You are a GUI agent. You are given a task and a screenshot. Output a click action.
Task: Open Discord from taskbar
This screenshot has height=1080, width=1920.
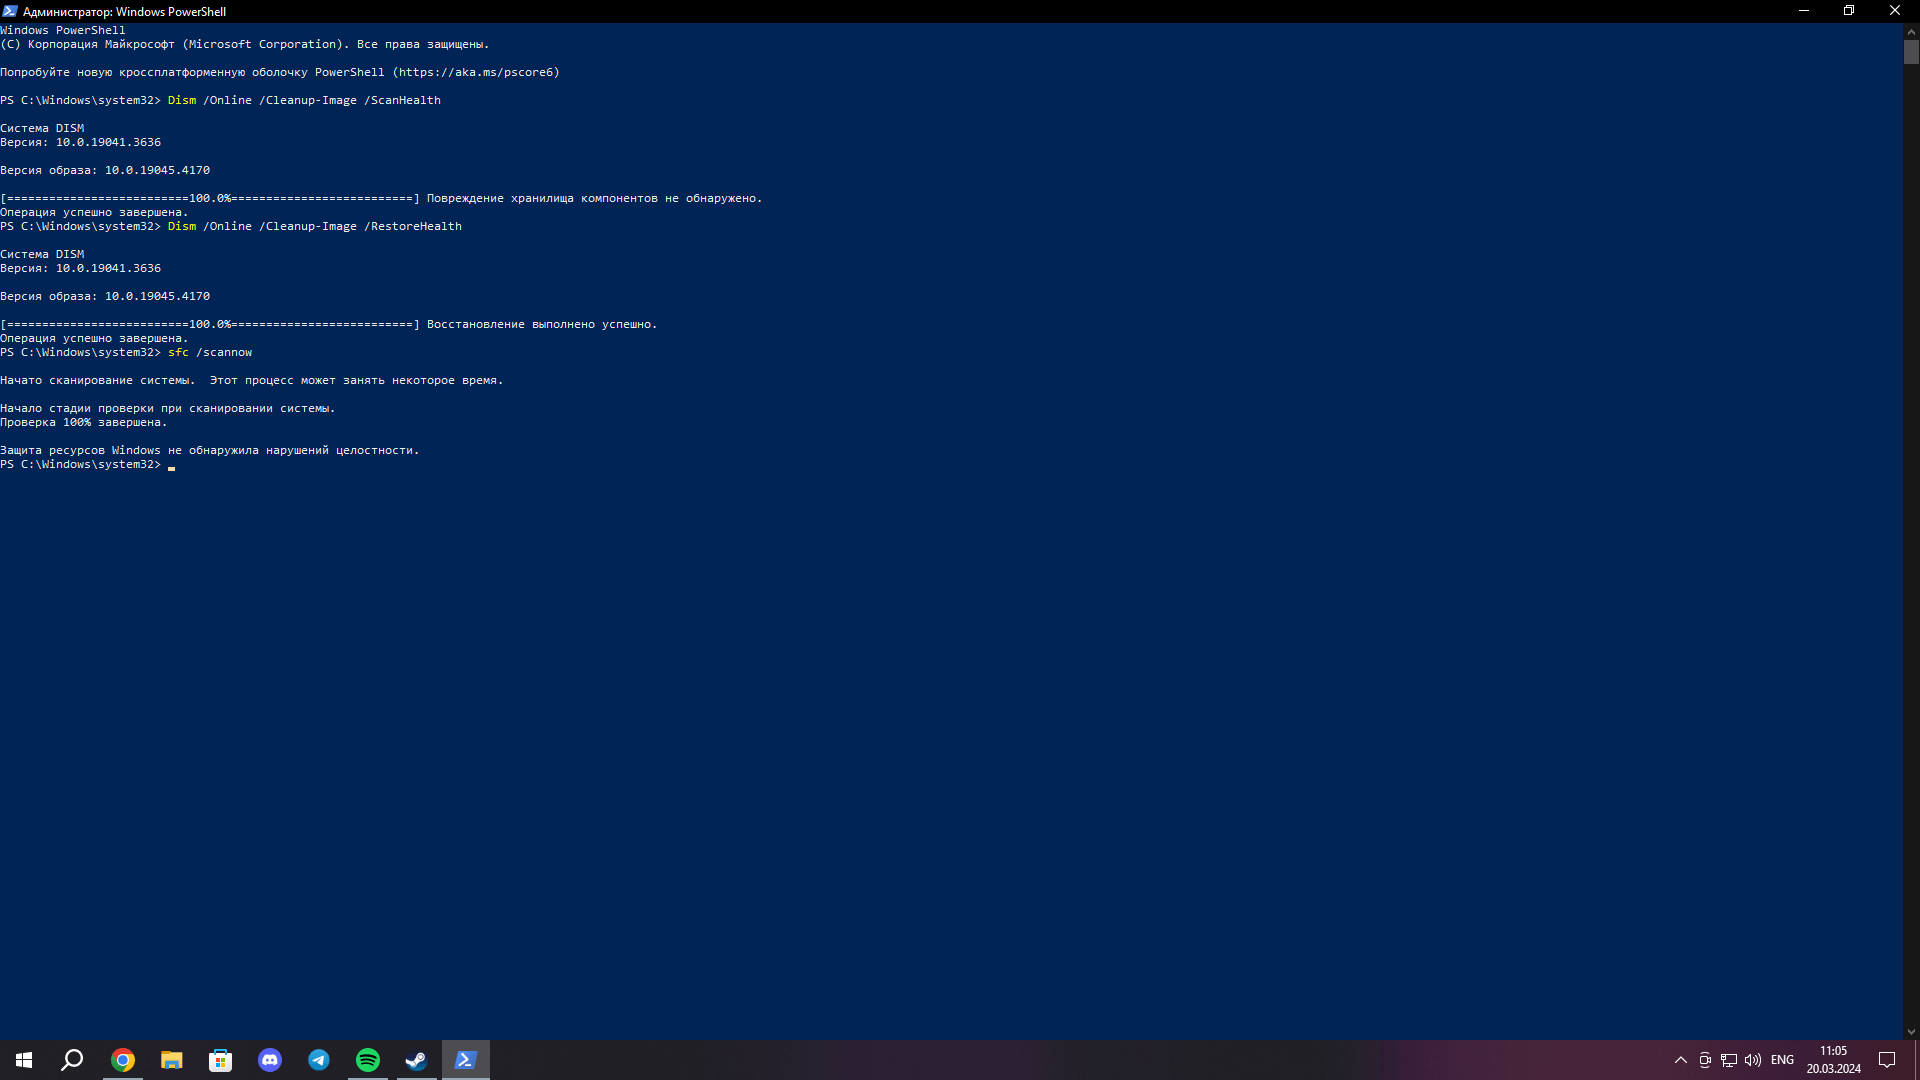[x=270, y=1060]
